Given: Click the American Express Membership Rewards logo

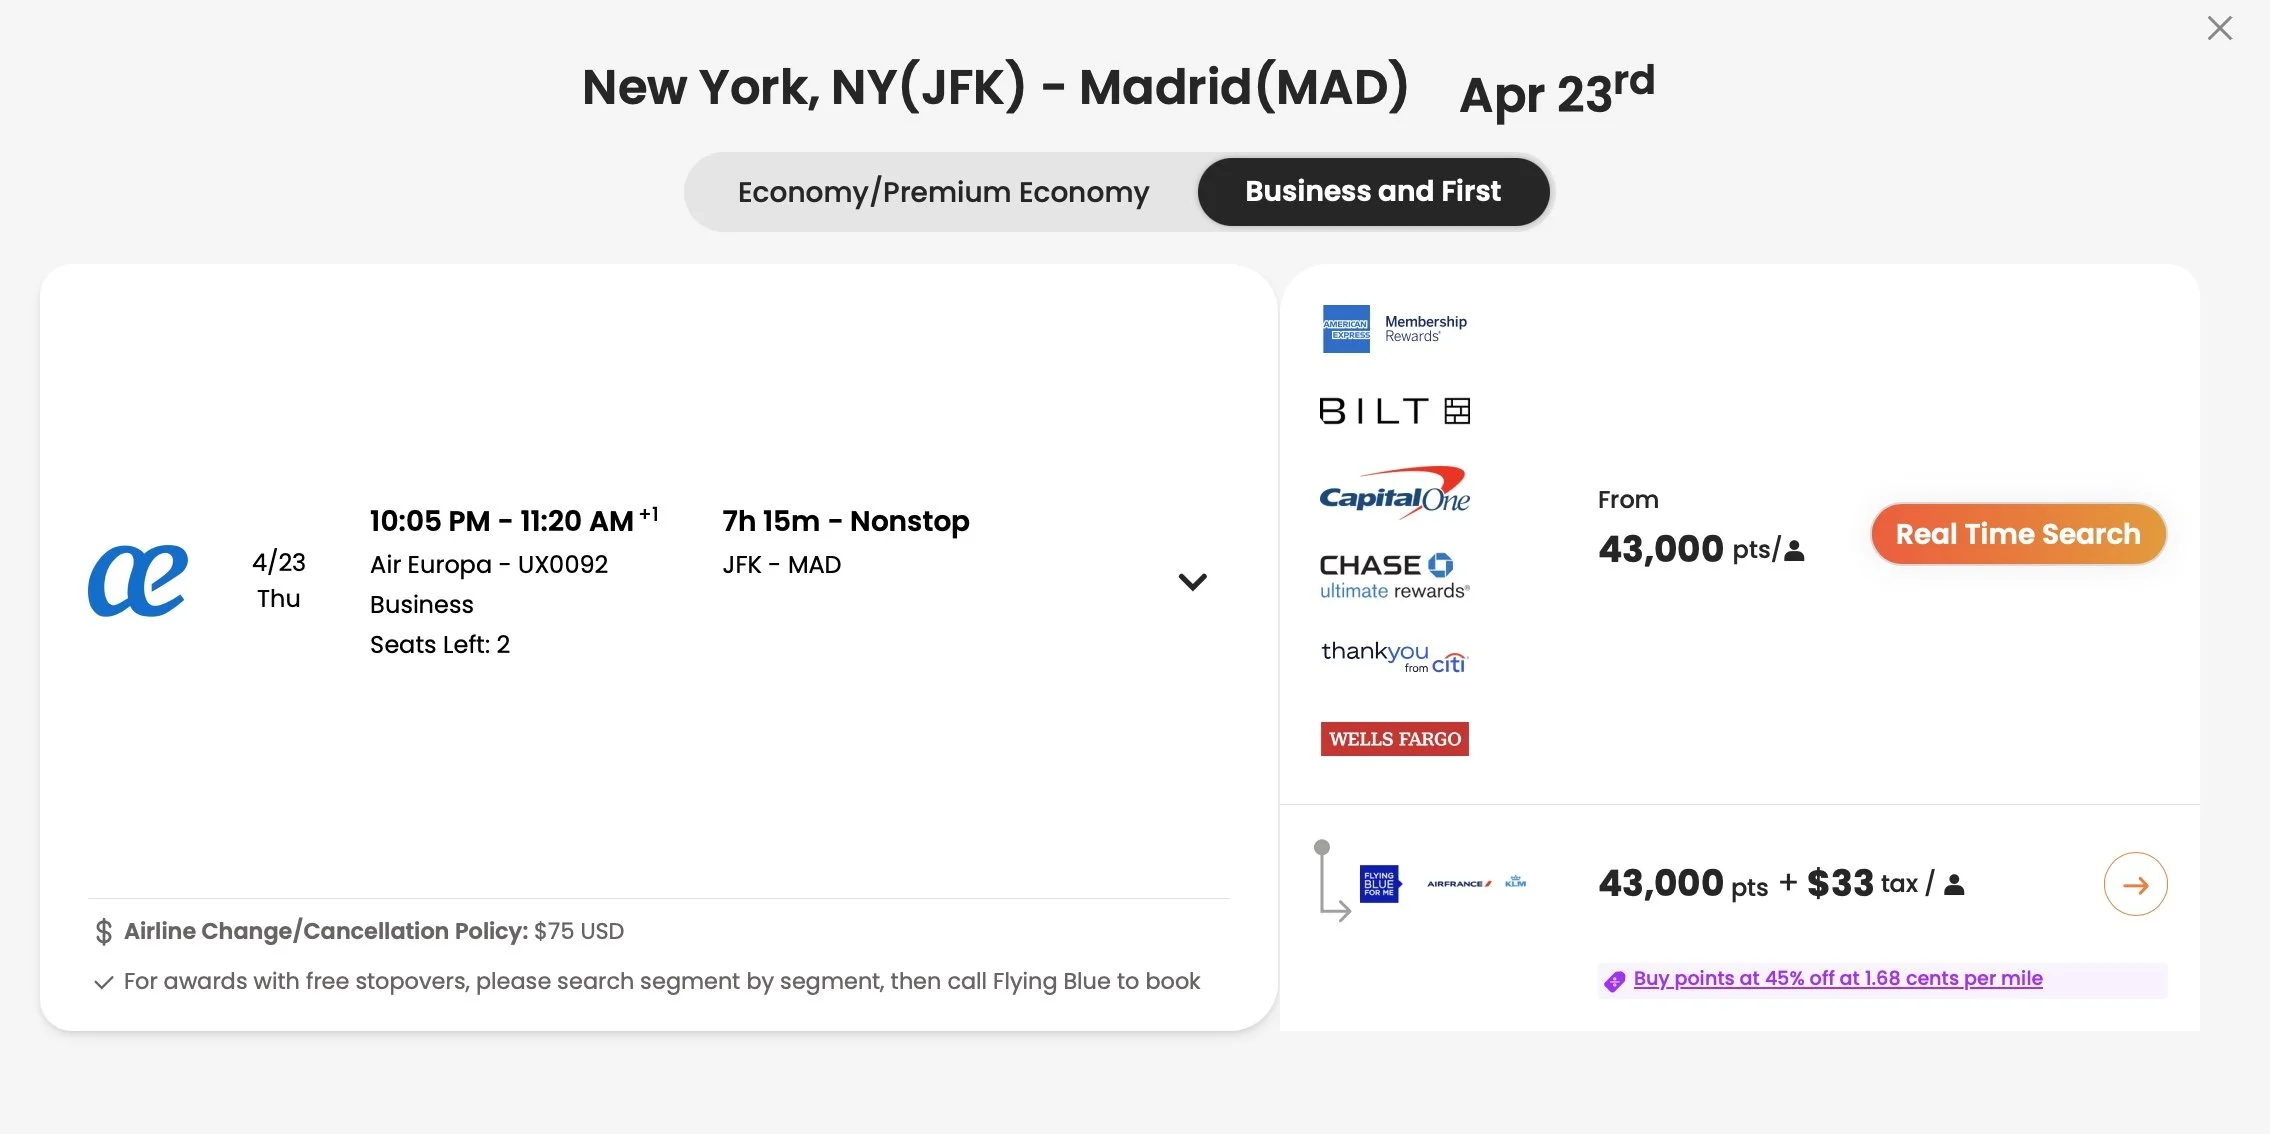Looking at the screenshot, I should (1394, 329).
